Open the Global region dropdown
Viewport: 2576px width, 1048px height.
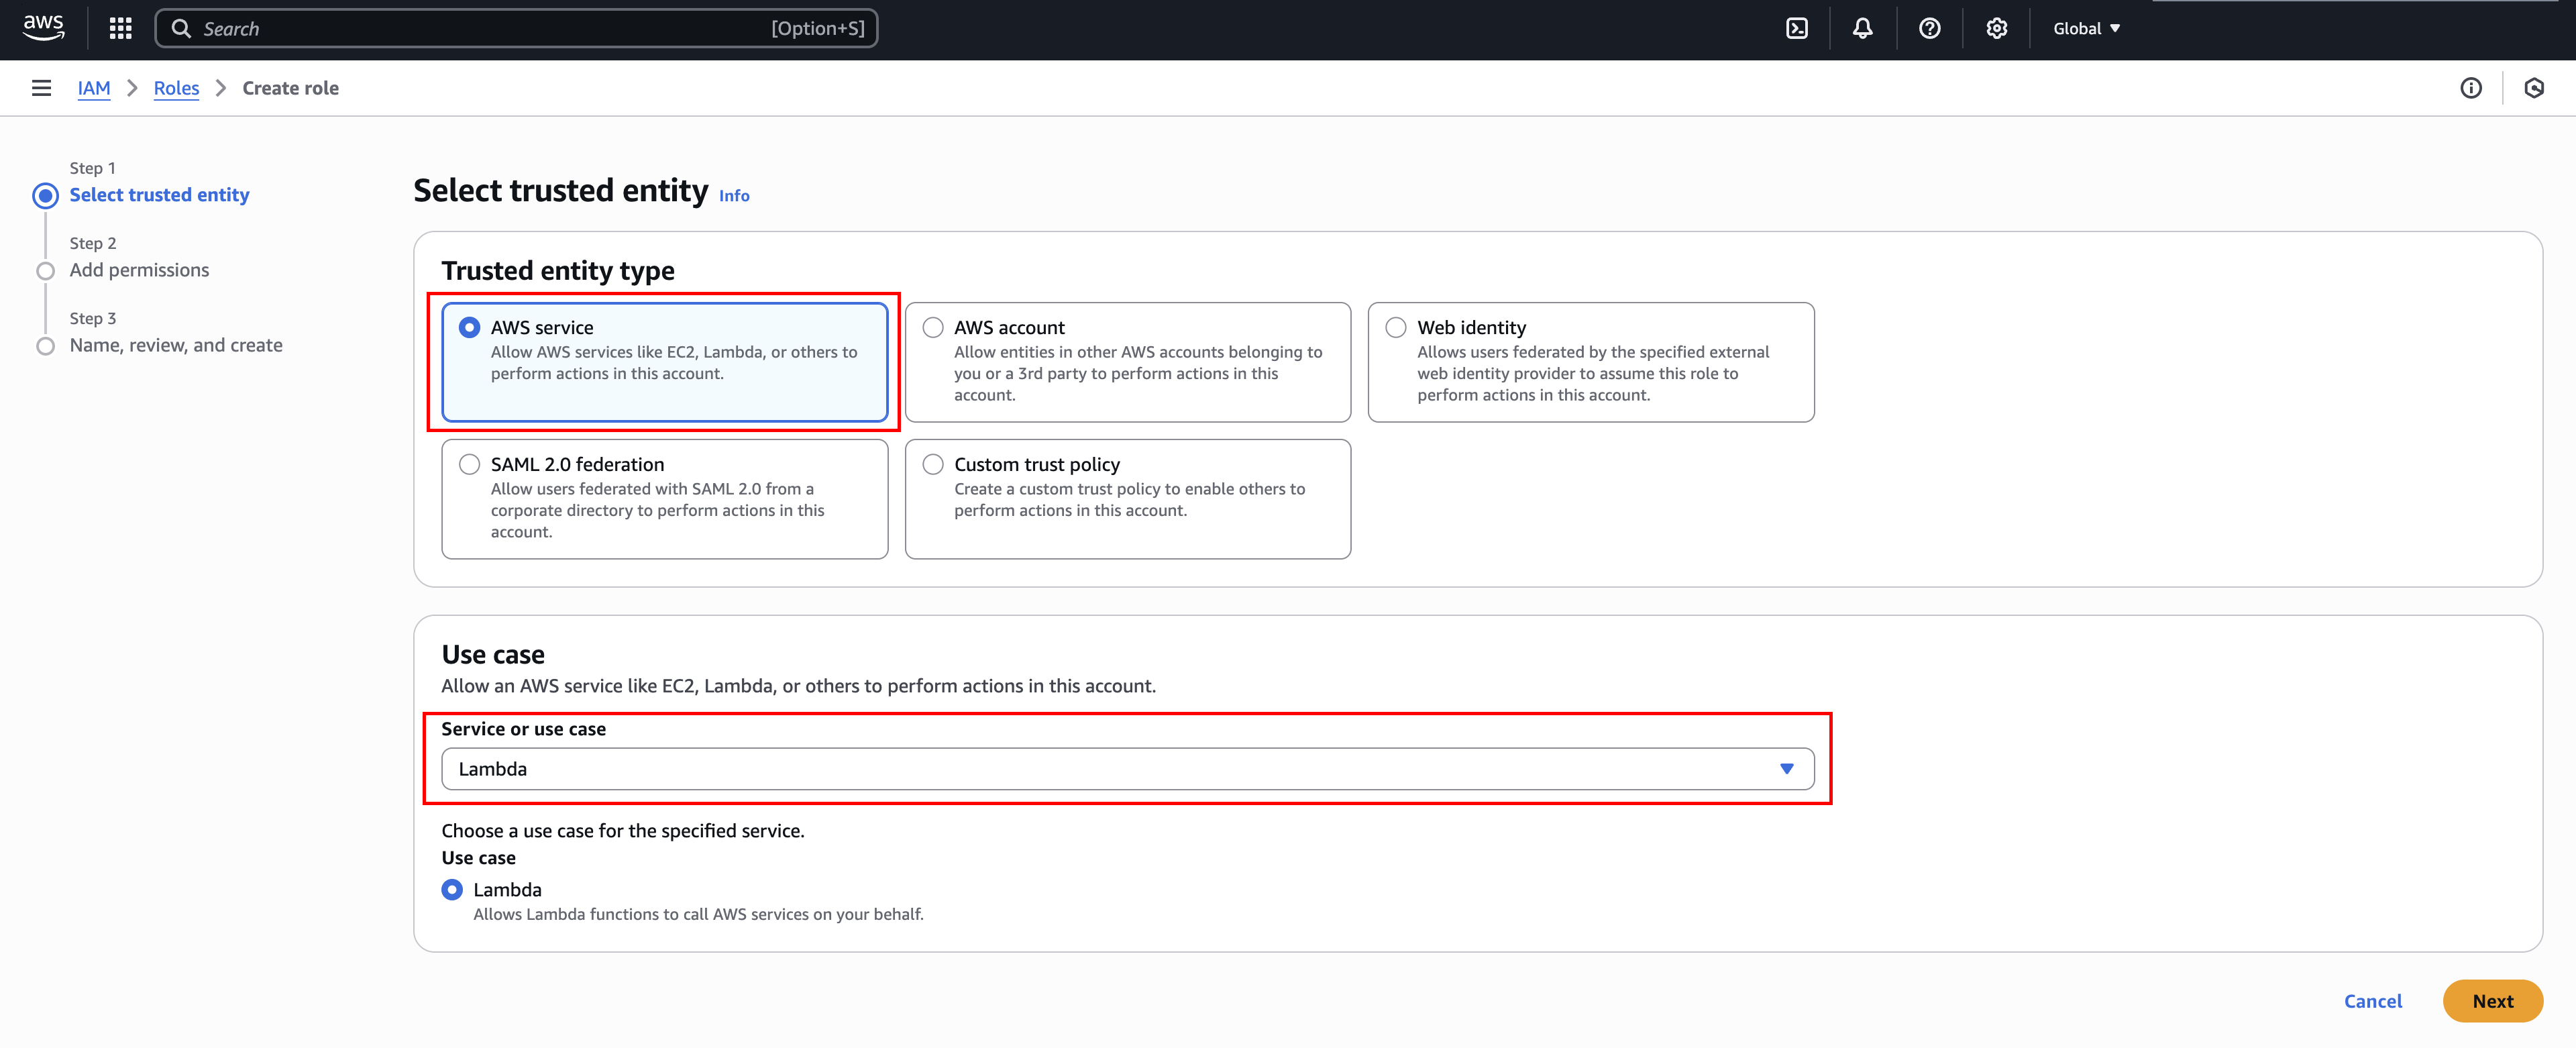[x=2086, y=28]
